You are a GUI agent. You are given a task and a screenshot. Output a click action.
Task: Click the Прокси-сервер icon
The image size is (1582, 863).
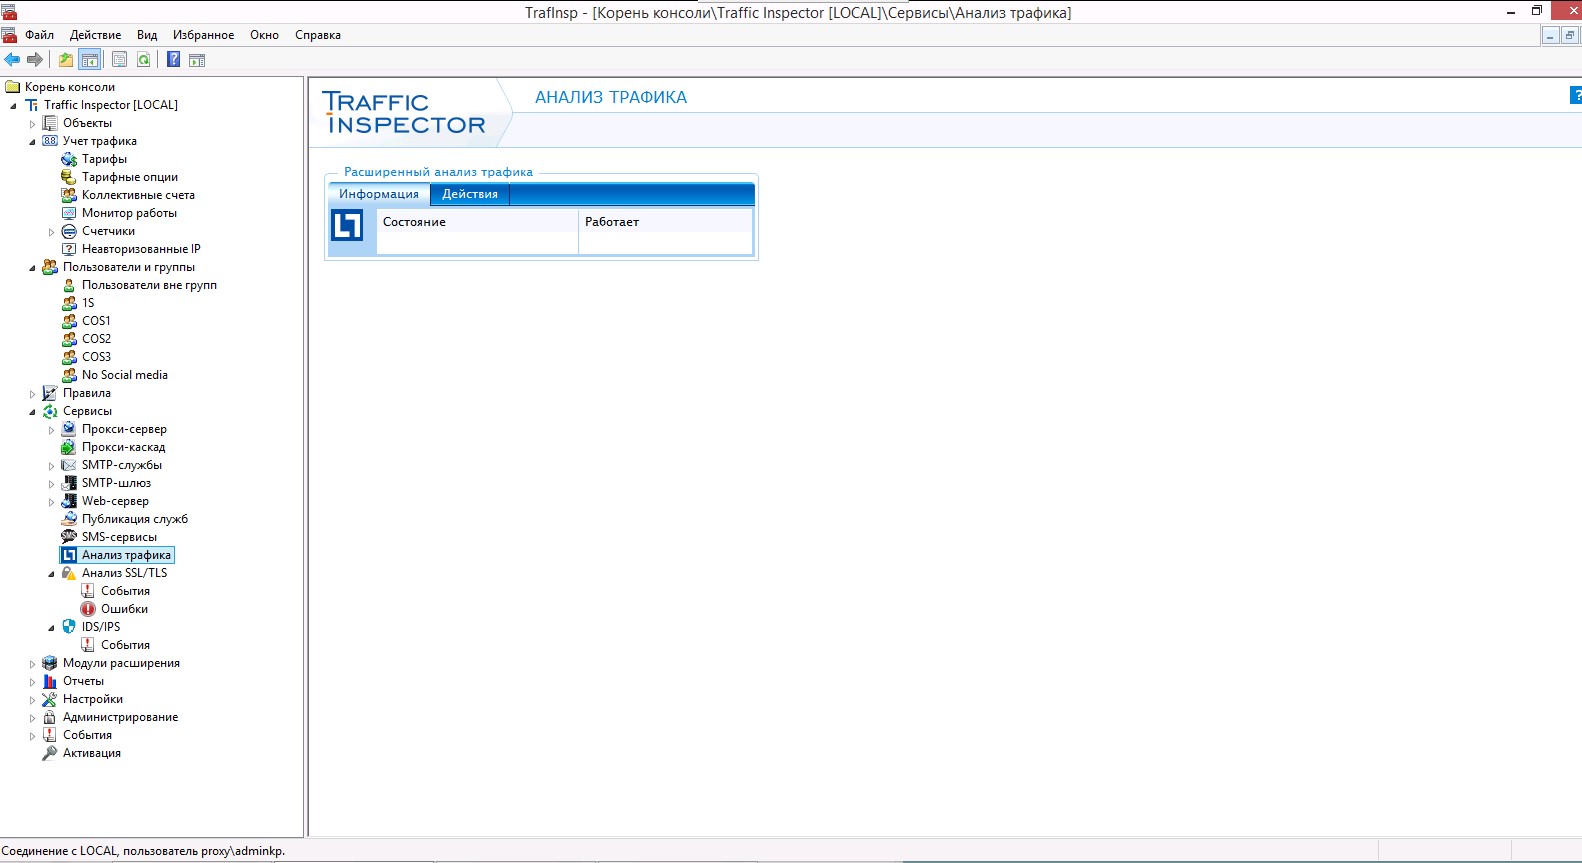(69, 429)
